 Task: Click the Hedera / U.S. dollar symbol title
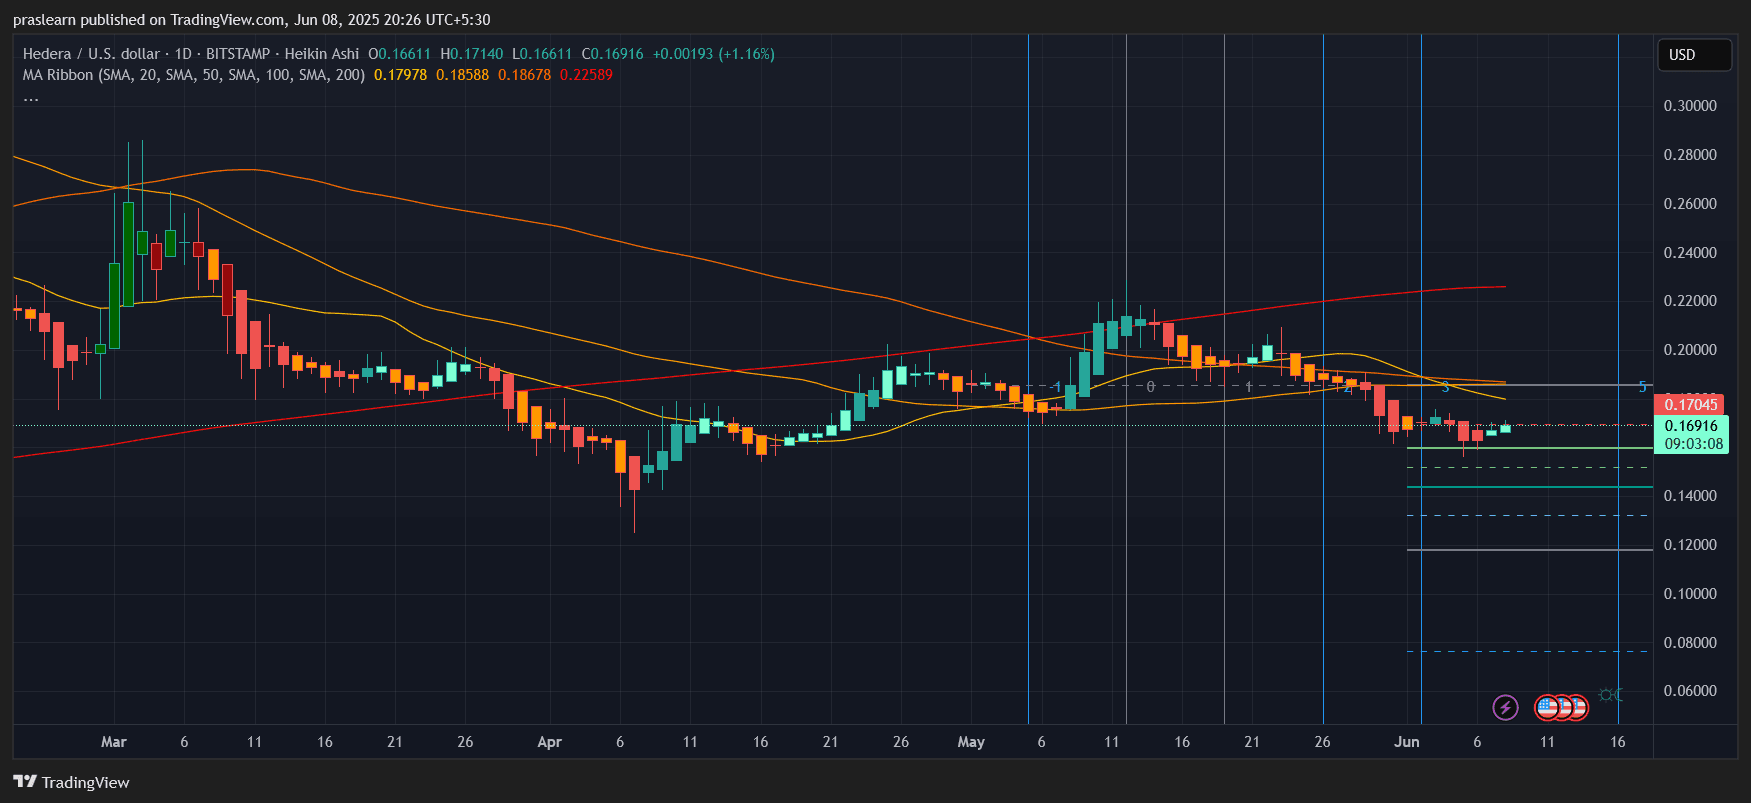click(x=91, y=54)
